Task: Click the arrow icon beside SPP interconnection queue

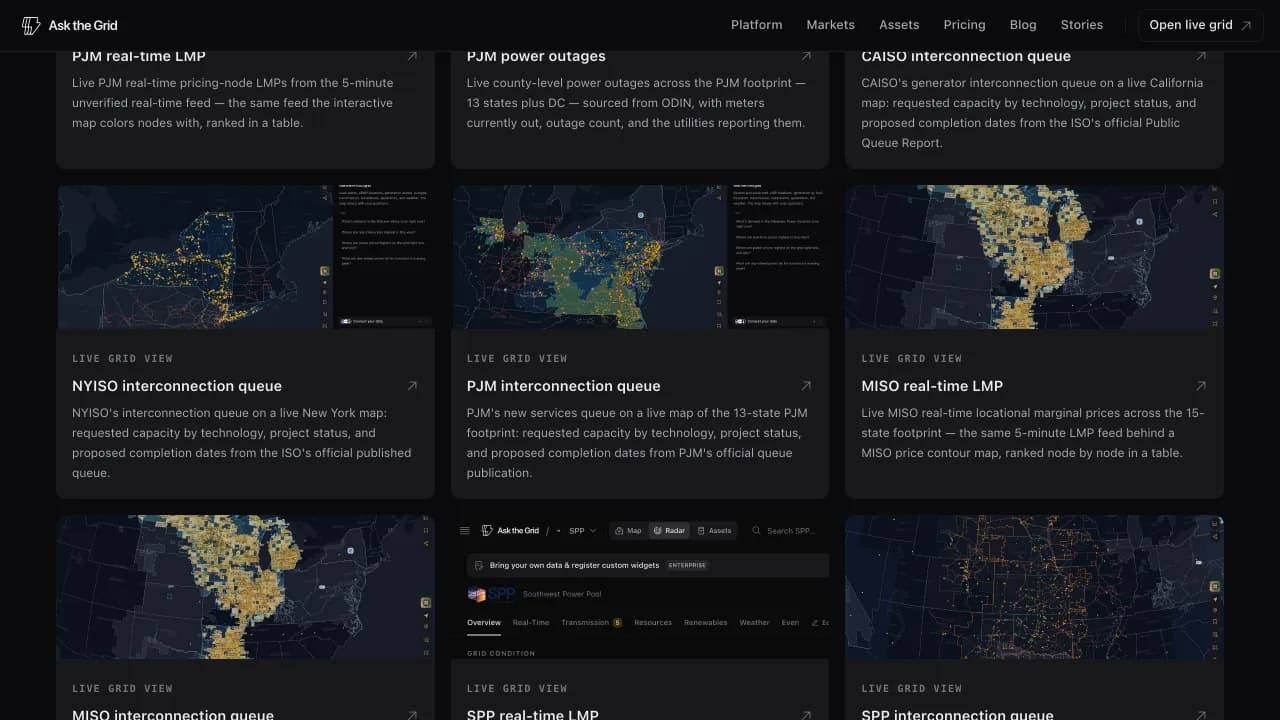Action: (1201, 715)
